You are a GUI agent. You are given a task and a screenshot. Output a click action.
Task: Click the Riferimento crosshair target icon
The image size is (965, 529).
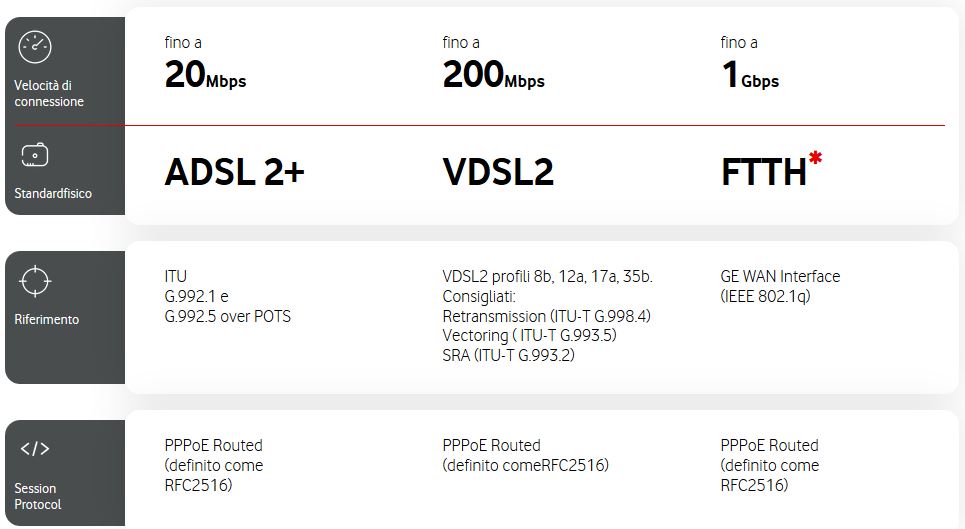pos(35,281)
